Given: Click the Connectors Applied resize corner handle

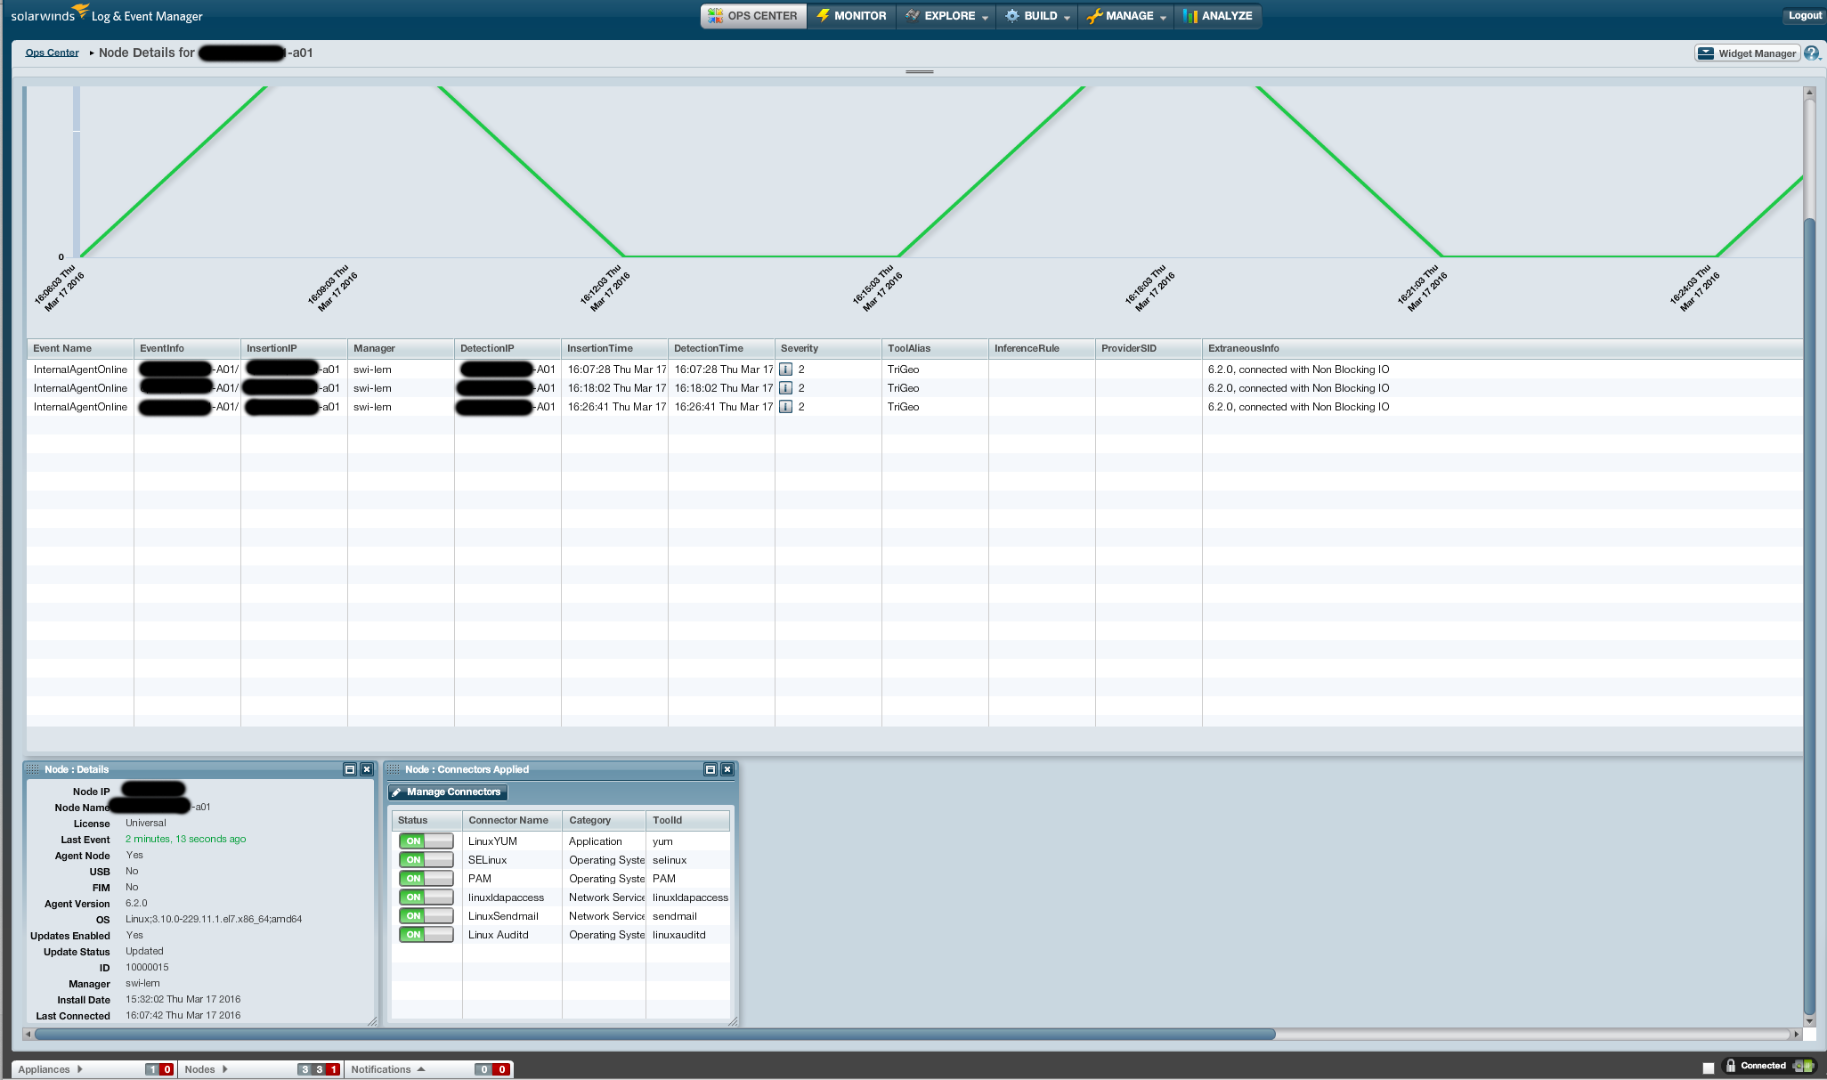Looking at the screenshot, I should click(733, 1021).
